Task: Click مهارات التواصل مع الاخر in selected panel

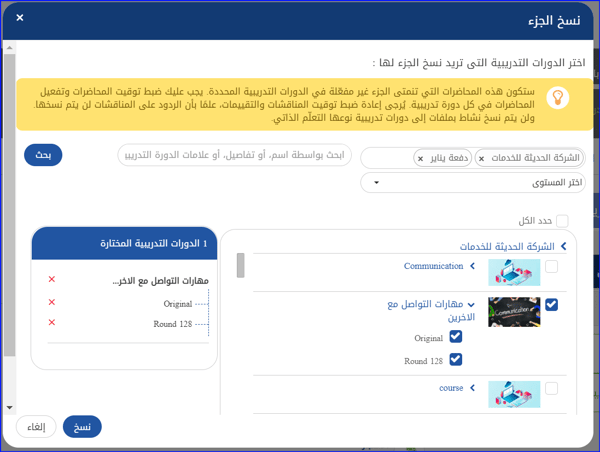Action: 160,281
